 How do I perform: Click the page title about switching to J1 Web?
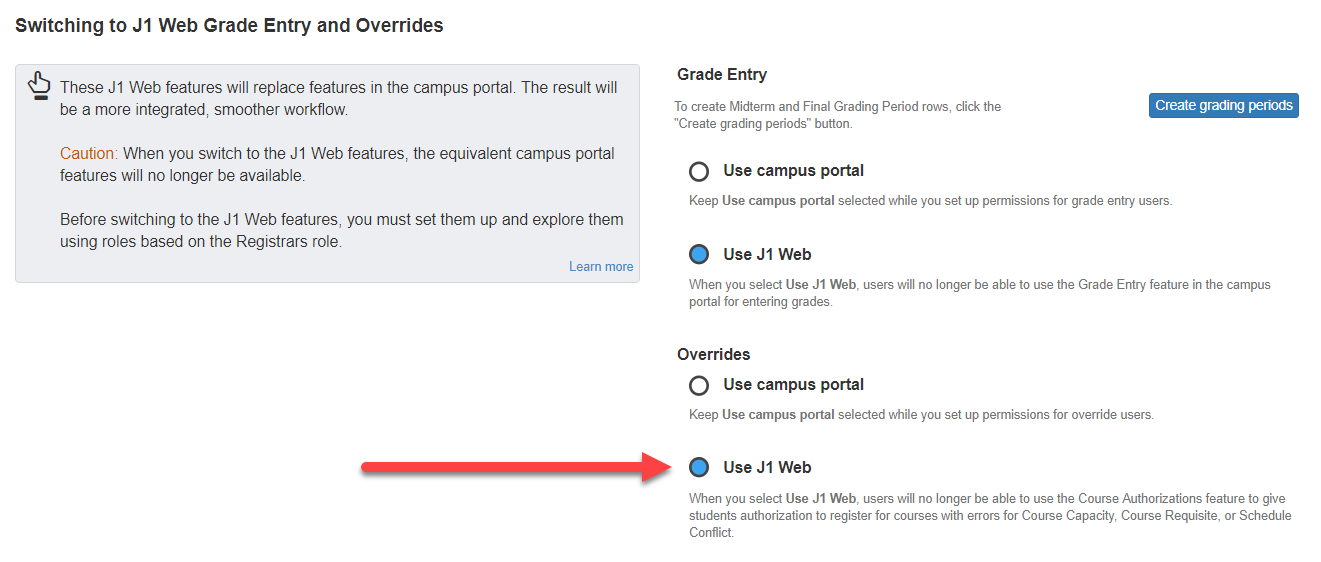pyautogui.click(x=229, y=25)
